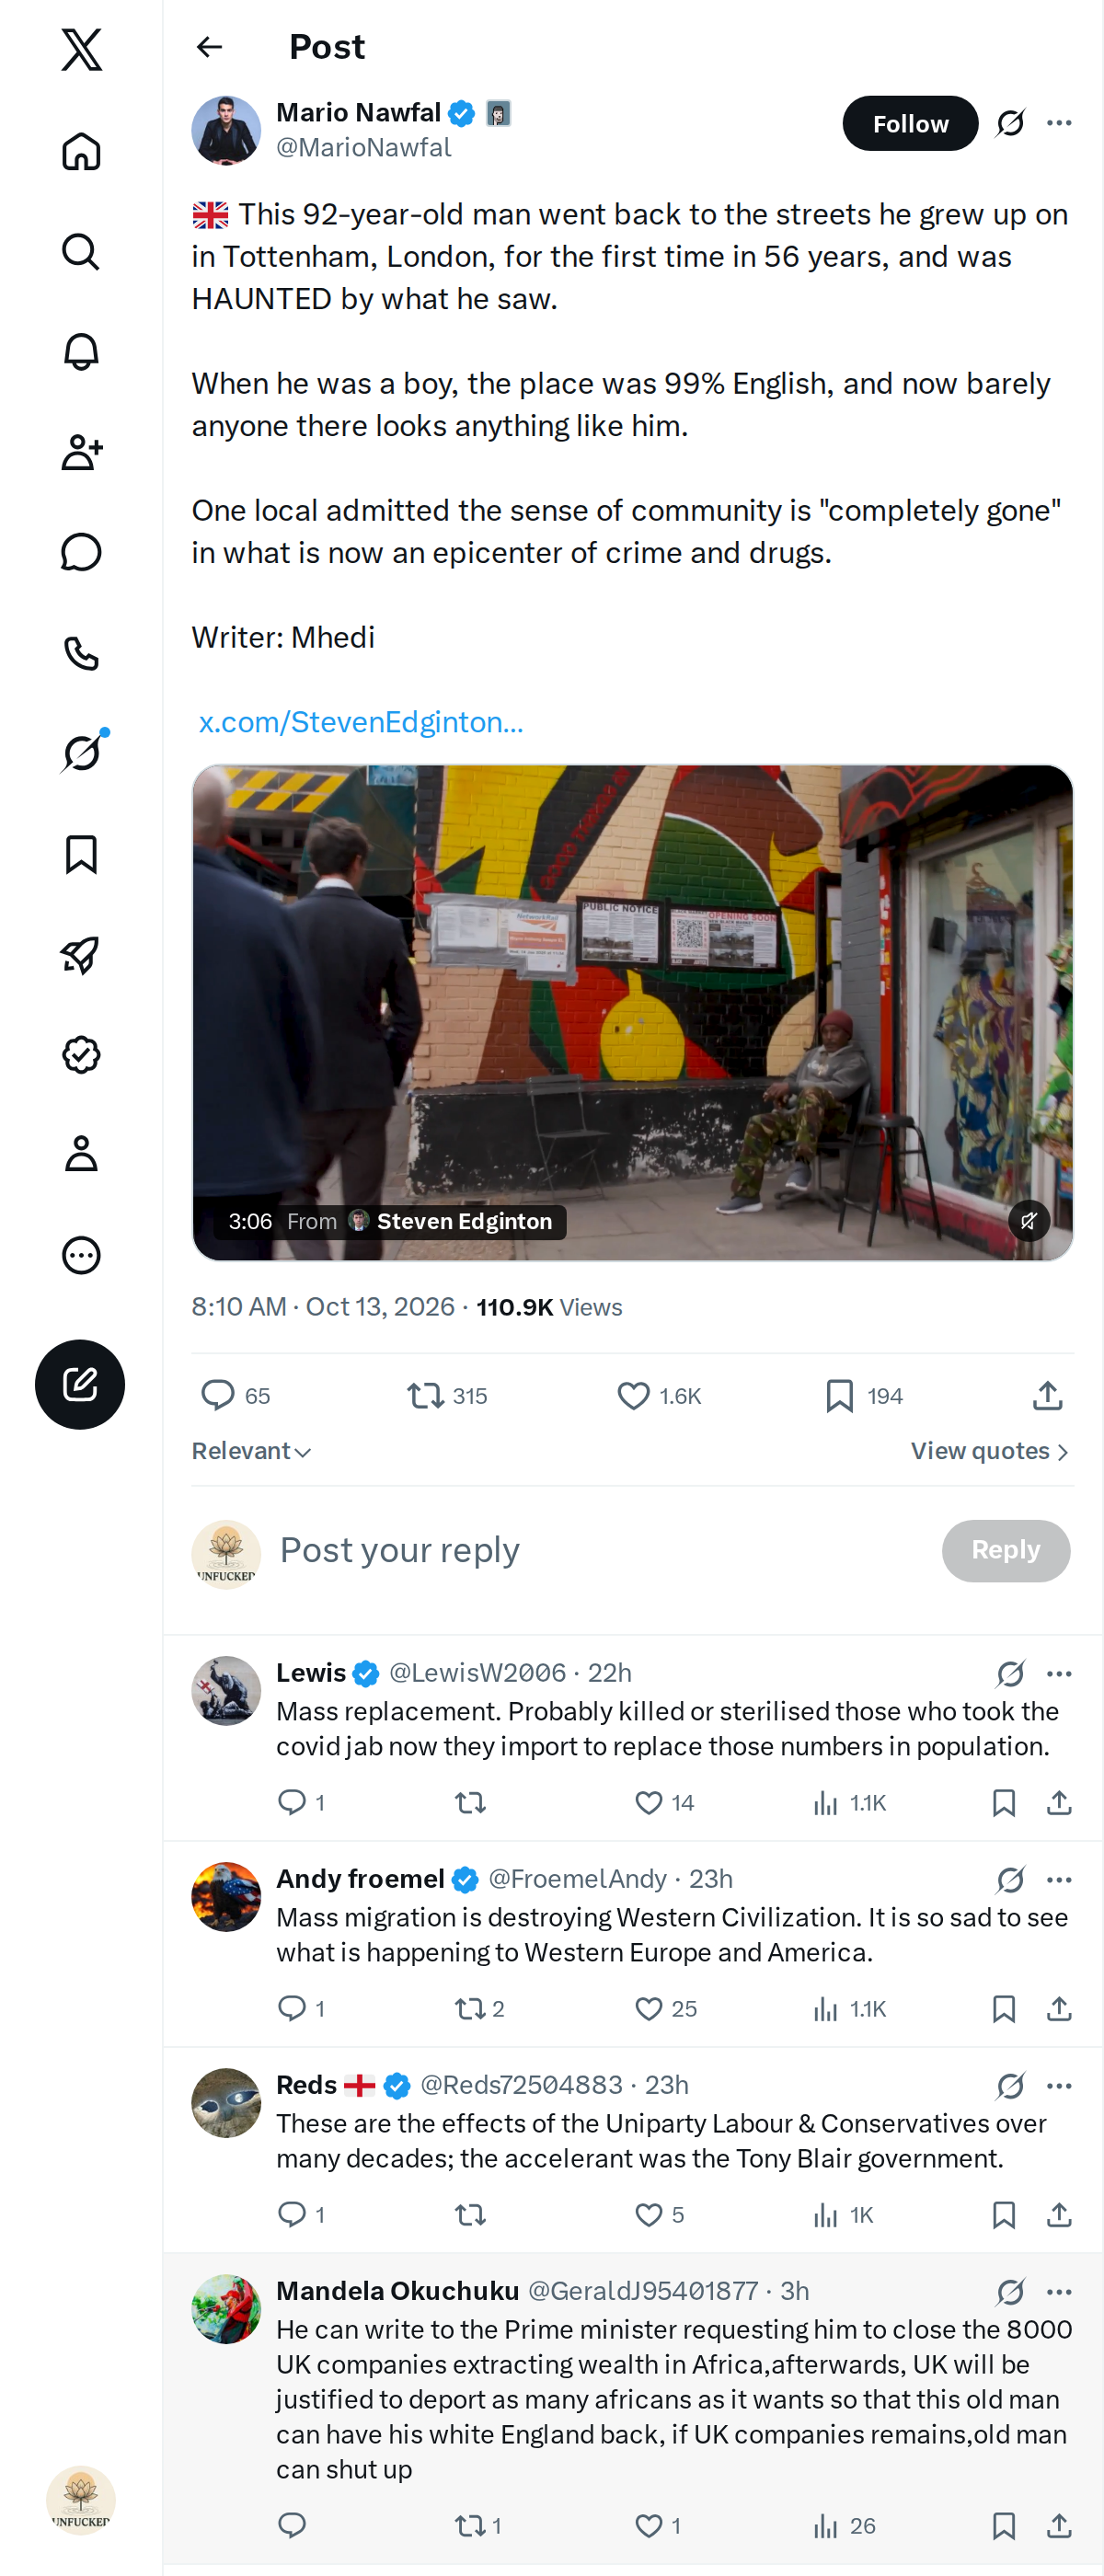This screenshot has width=1104, height=2576.
Task: Open the x.com/StevenEdginton link
Action: click(x=361, y=722)
